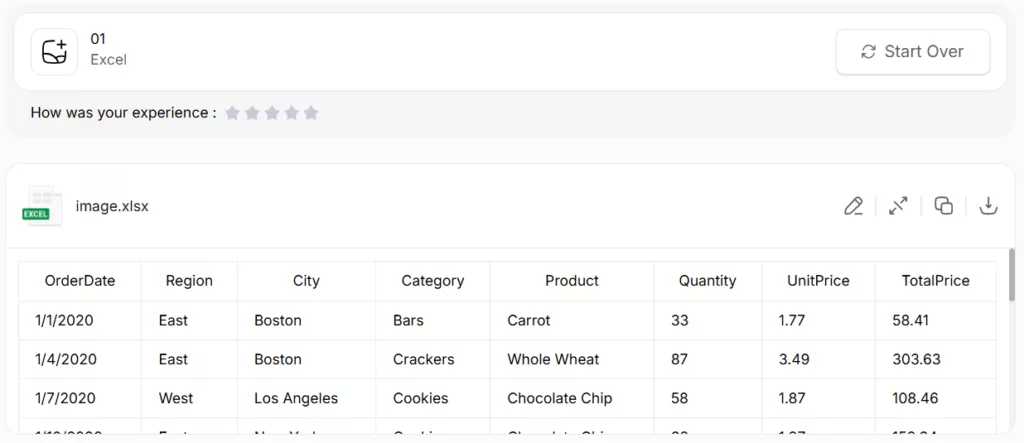The width and height of the screenshot is (1024, 443).
Task: Rate experience with the second star
Action: coord(252,113)
